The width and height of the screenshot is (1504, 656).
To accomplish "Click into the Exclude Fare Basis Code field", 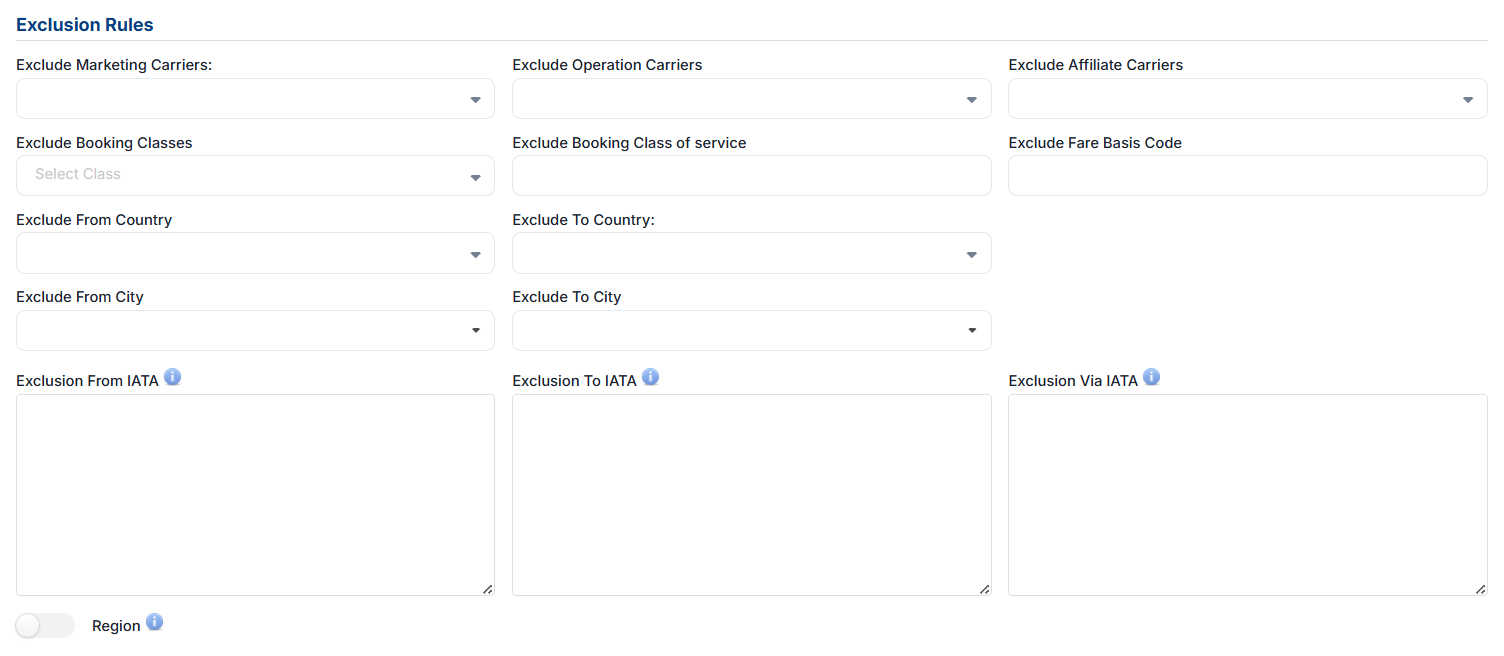I will (x=1247, y=176).
